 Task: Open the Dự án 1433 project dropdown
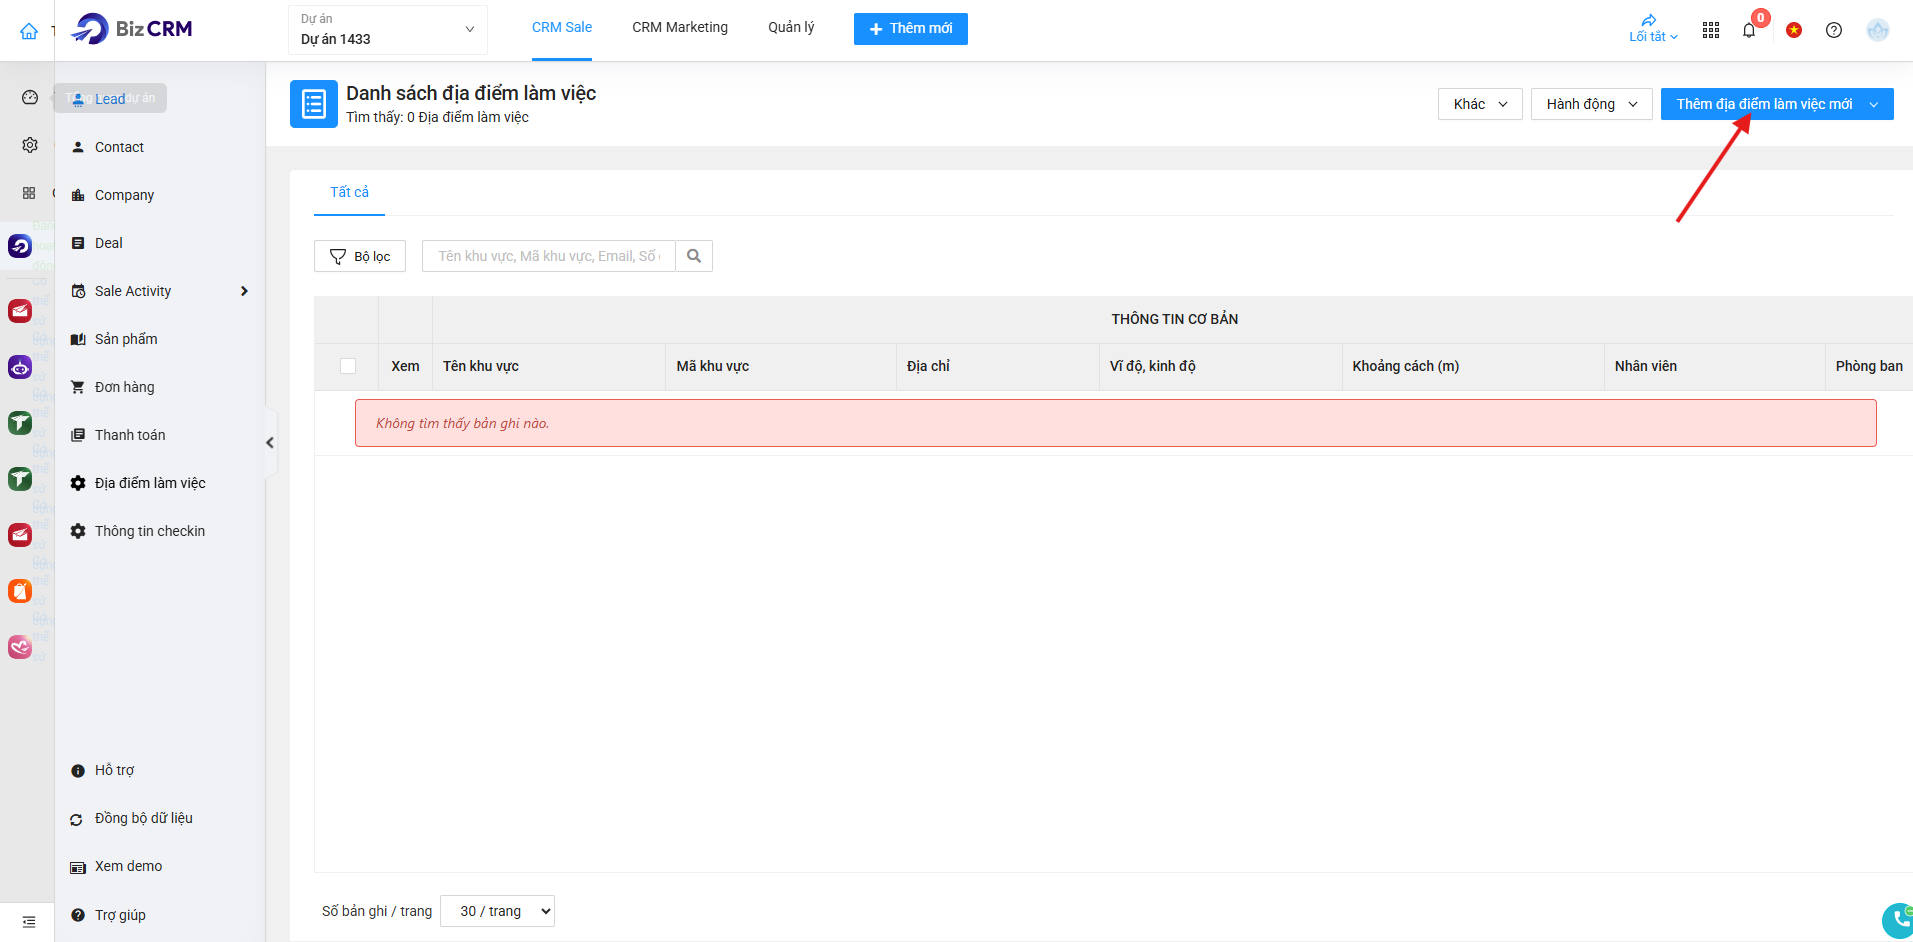click(388, 30)
